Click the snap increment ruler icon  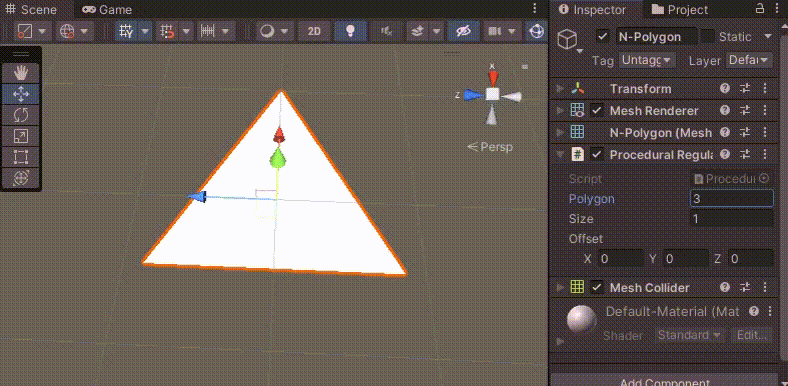pos(208,32)
